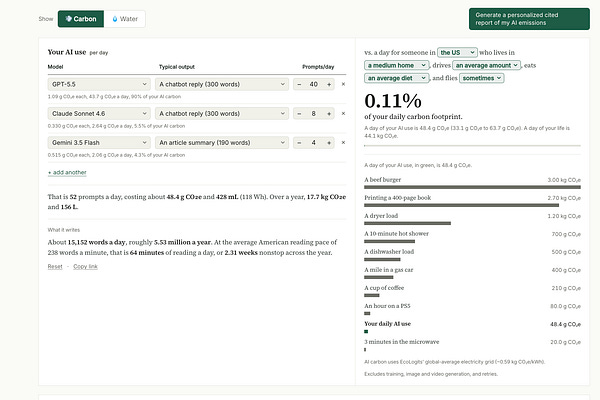Add another model row
The image size is (600, 400).
[x=67, y=173]
